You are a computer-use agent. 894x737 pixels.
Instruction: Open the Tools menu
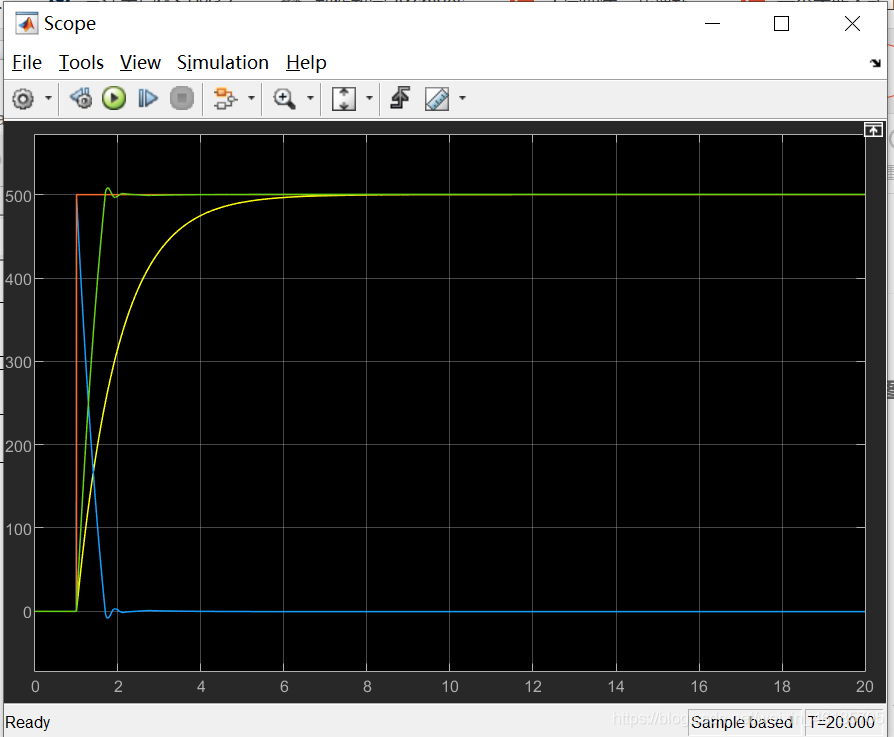pos(81,63)
